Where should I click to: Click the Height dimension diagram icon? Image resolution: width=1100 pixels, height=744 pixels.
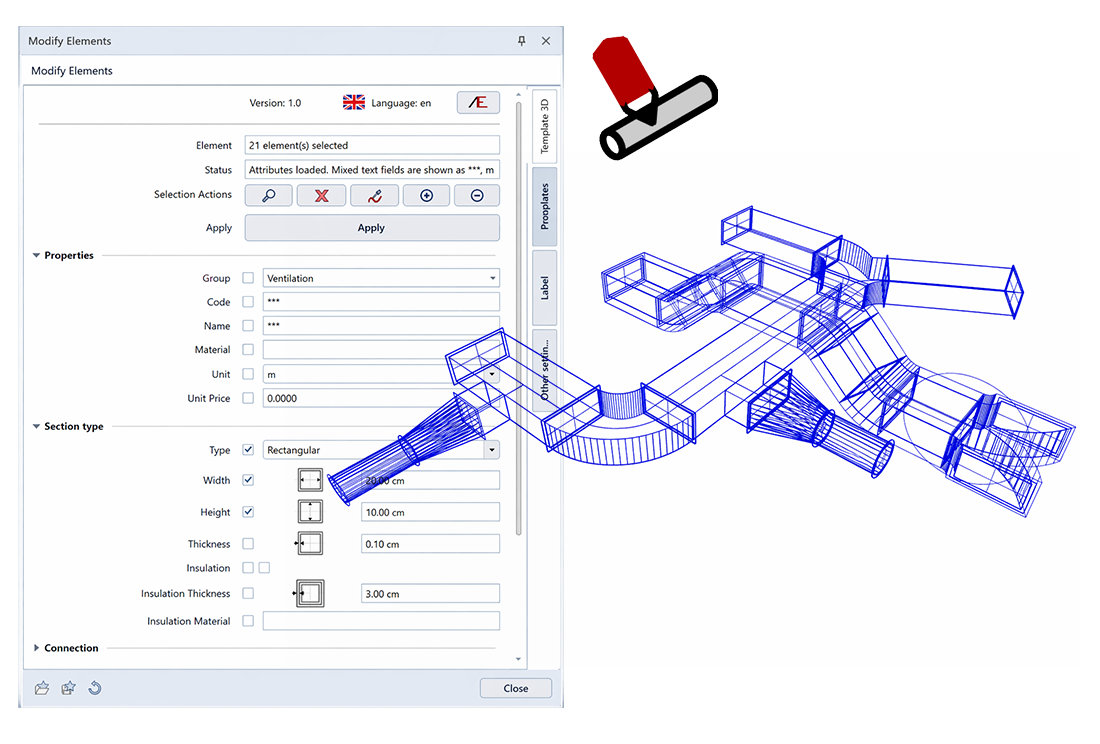(310, 512)
